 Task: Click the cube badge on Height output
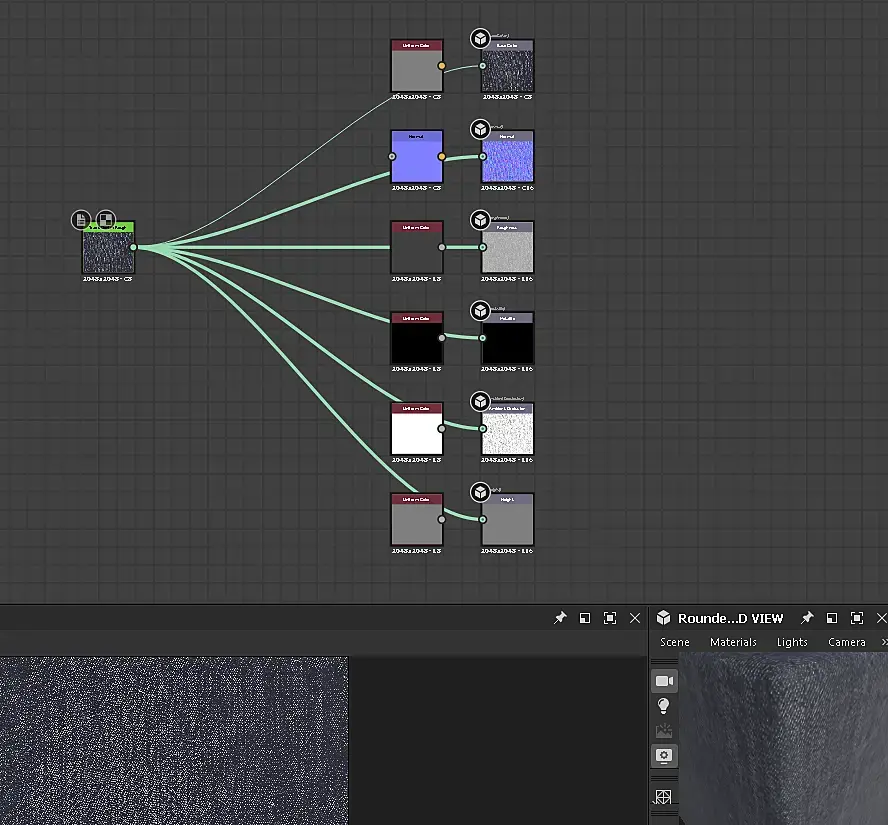pos(480,492)
